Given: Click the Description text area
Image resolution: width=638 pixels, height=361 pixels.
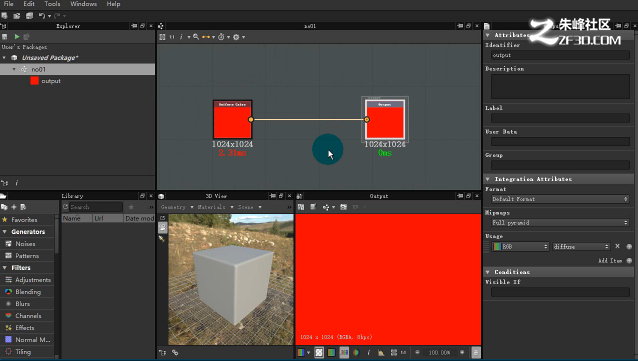Looking at the screenshot, I should coord(560,86).
